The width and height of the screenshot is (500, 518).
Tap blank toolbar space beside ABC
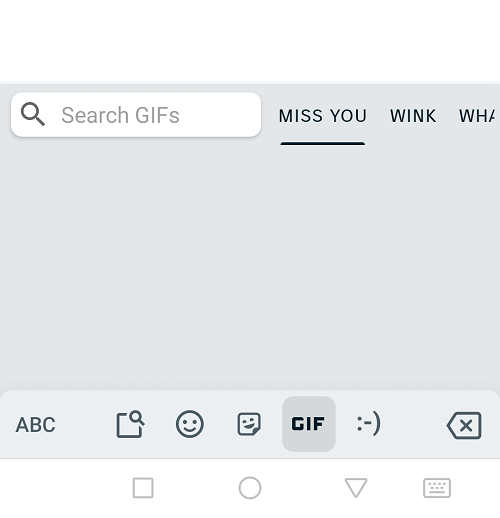pyautogui.click(x=85, y=424)
